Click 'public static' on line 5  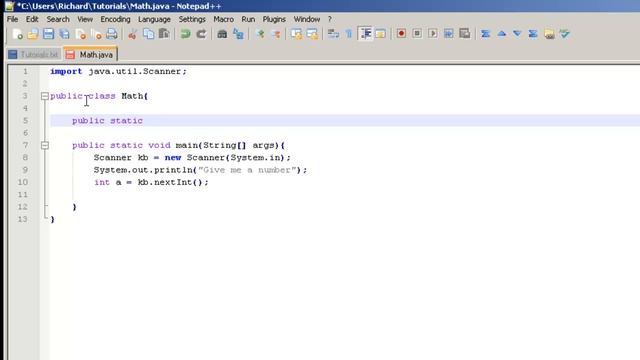pyautogui.click(x=107, y=121)
